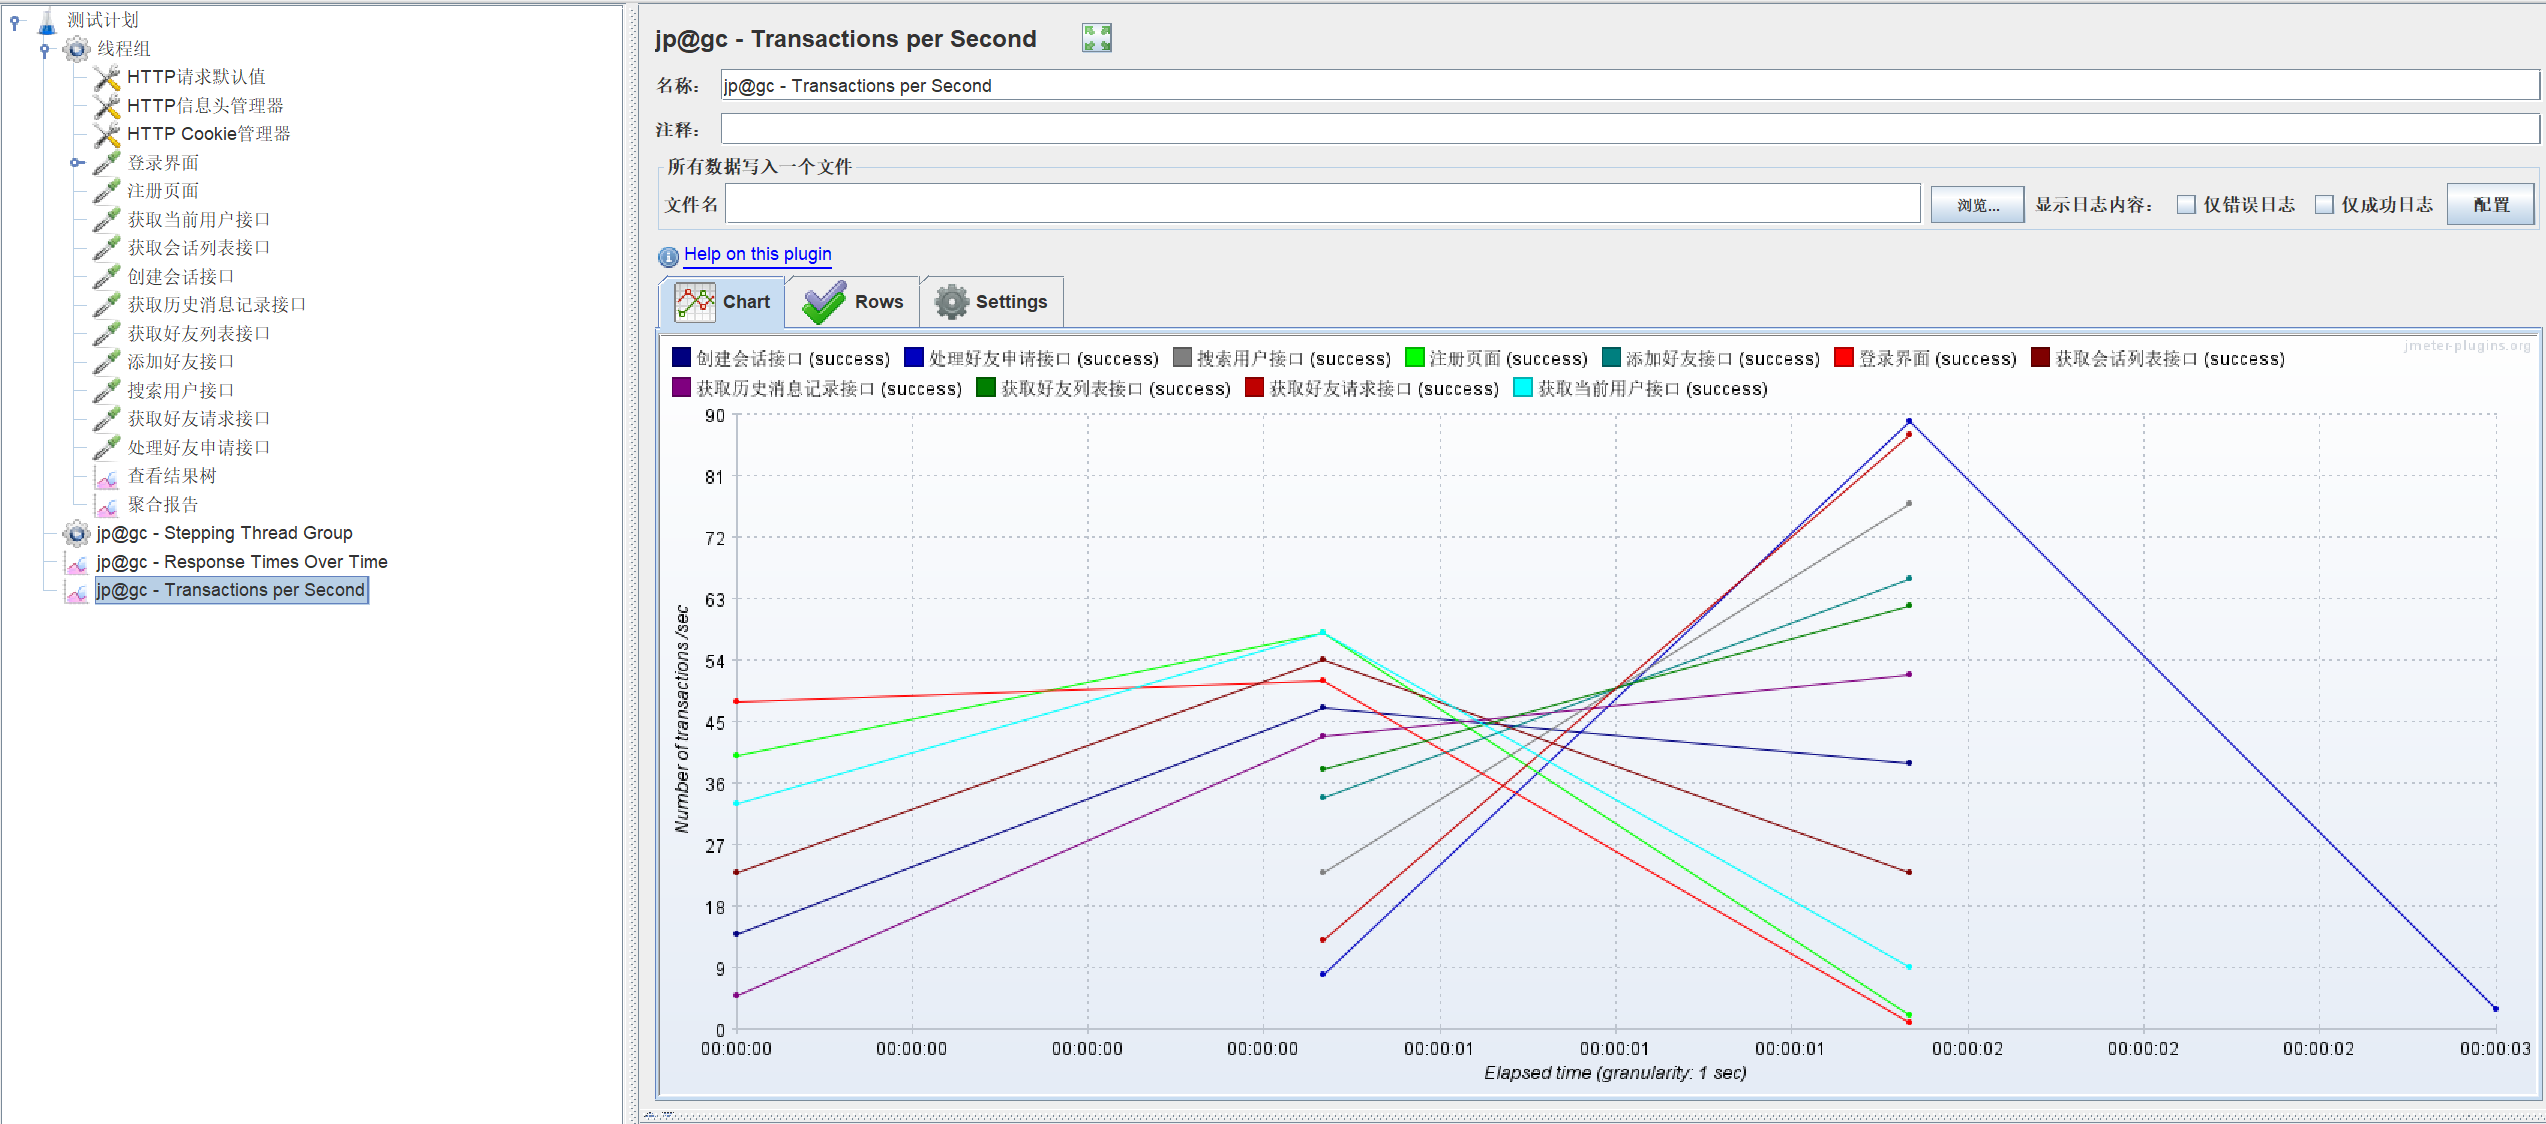
Task: Click the gear icon of 线程组
Action: pyautogui.click(x=76, y=48)
